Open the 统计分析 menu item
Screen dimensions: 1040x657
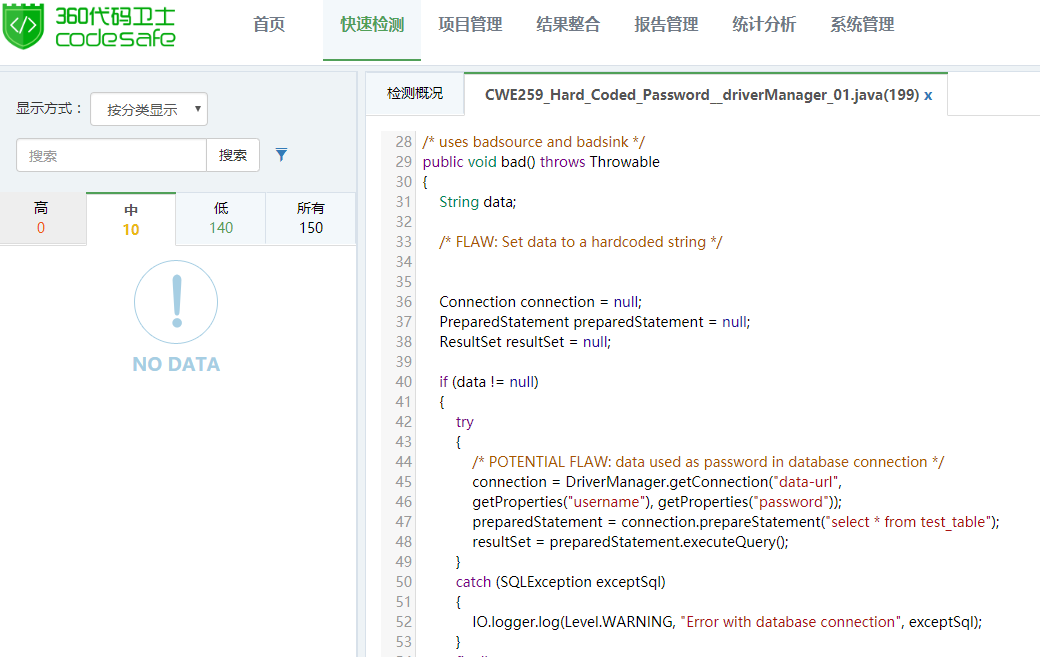coord(764,25)
